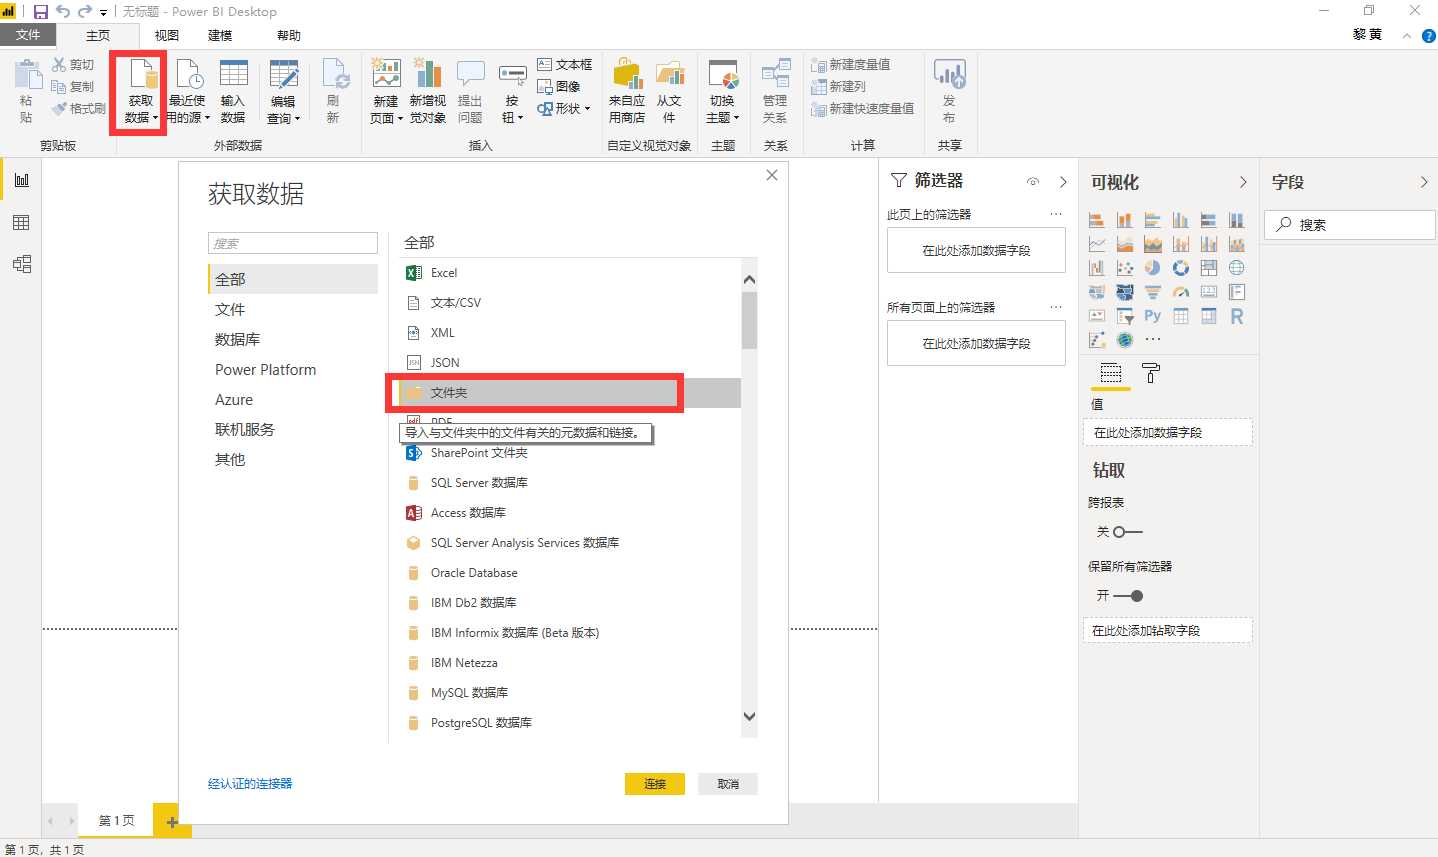This screenshot has width=1438, height=857.
Task: Toggle Keep all filters (保留所有筛选器) switch
Action: click(1128, 595)
